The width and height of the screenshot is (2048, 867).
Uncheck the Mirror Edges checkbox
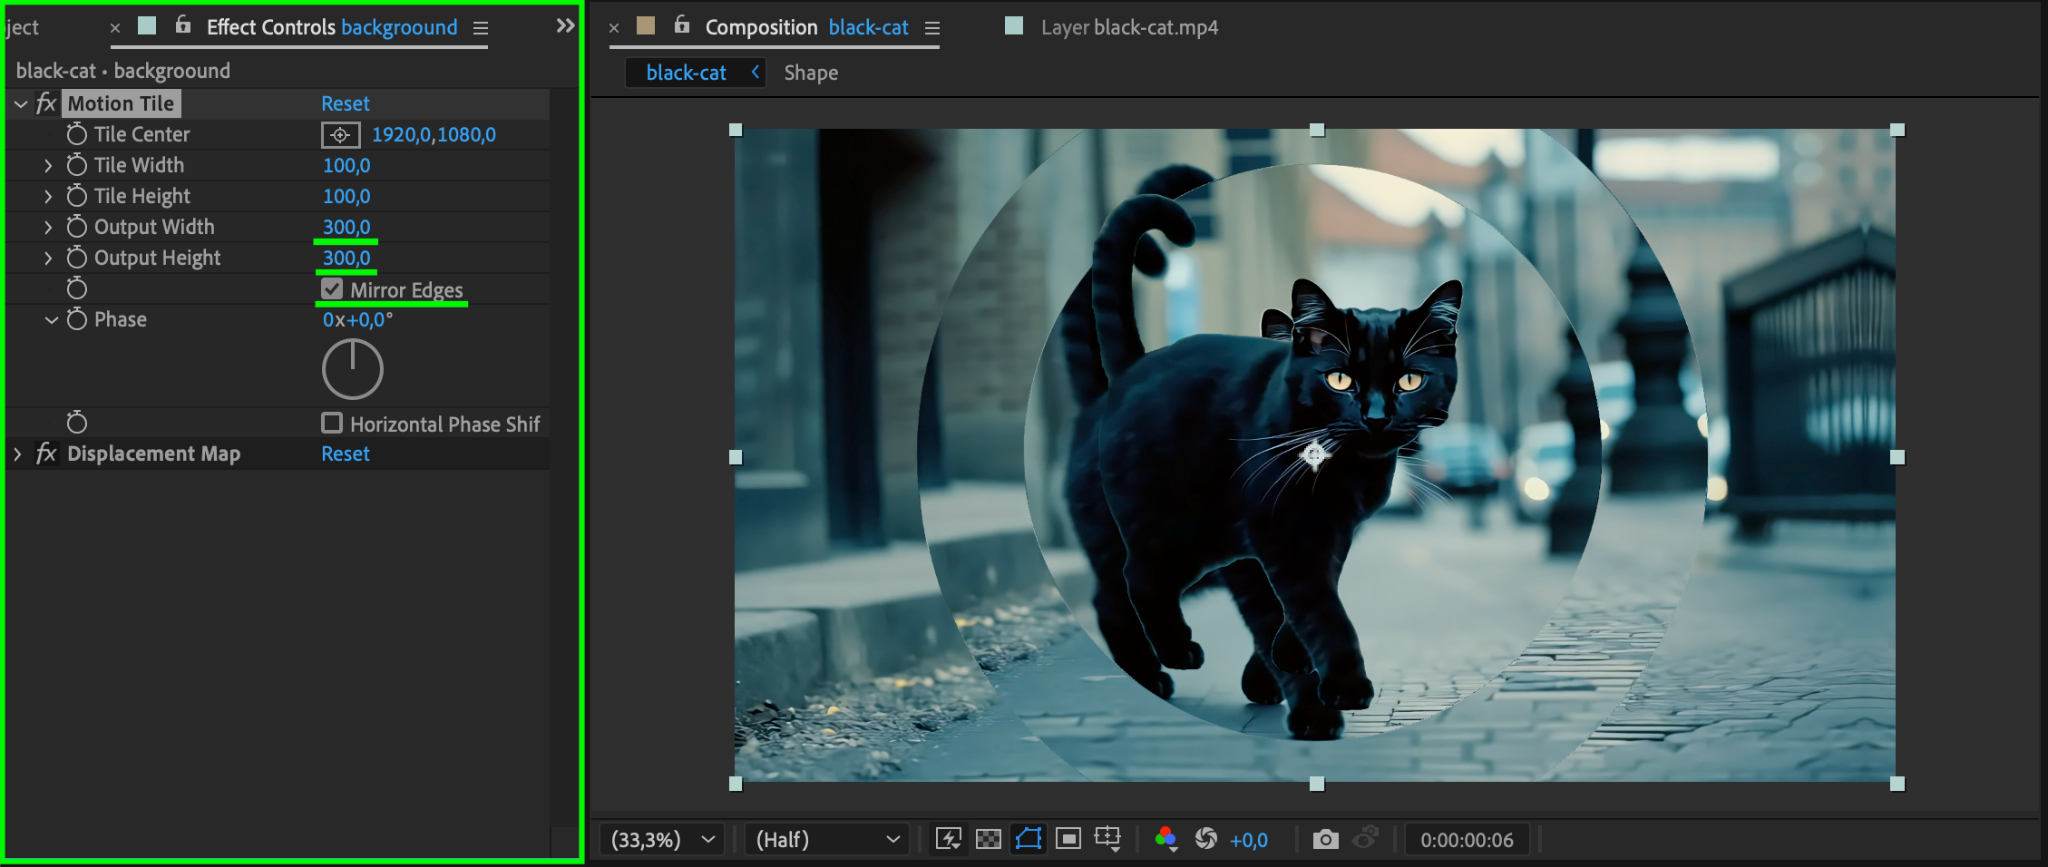point(332,289)
